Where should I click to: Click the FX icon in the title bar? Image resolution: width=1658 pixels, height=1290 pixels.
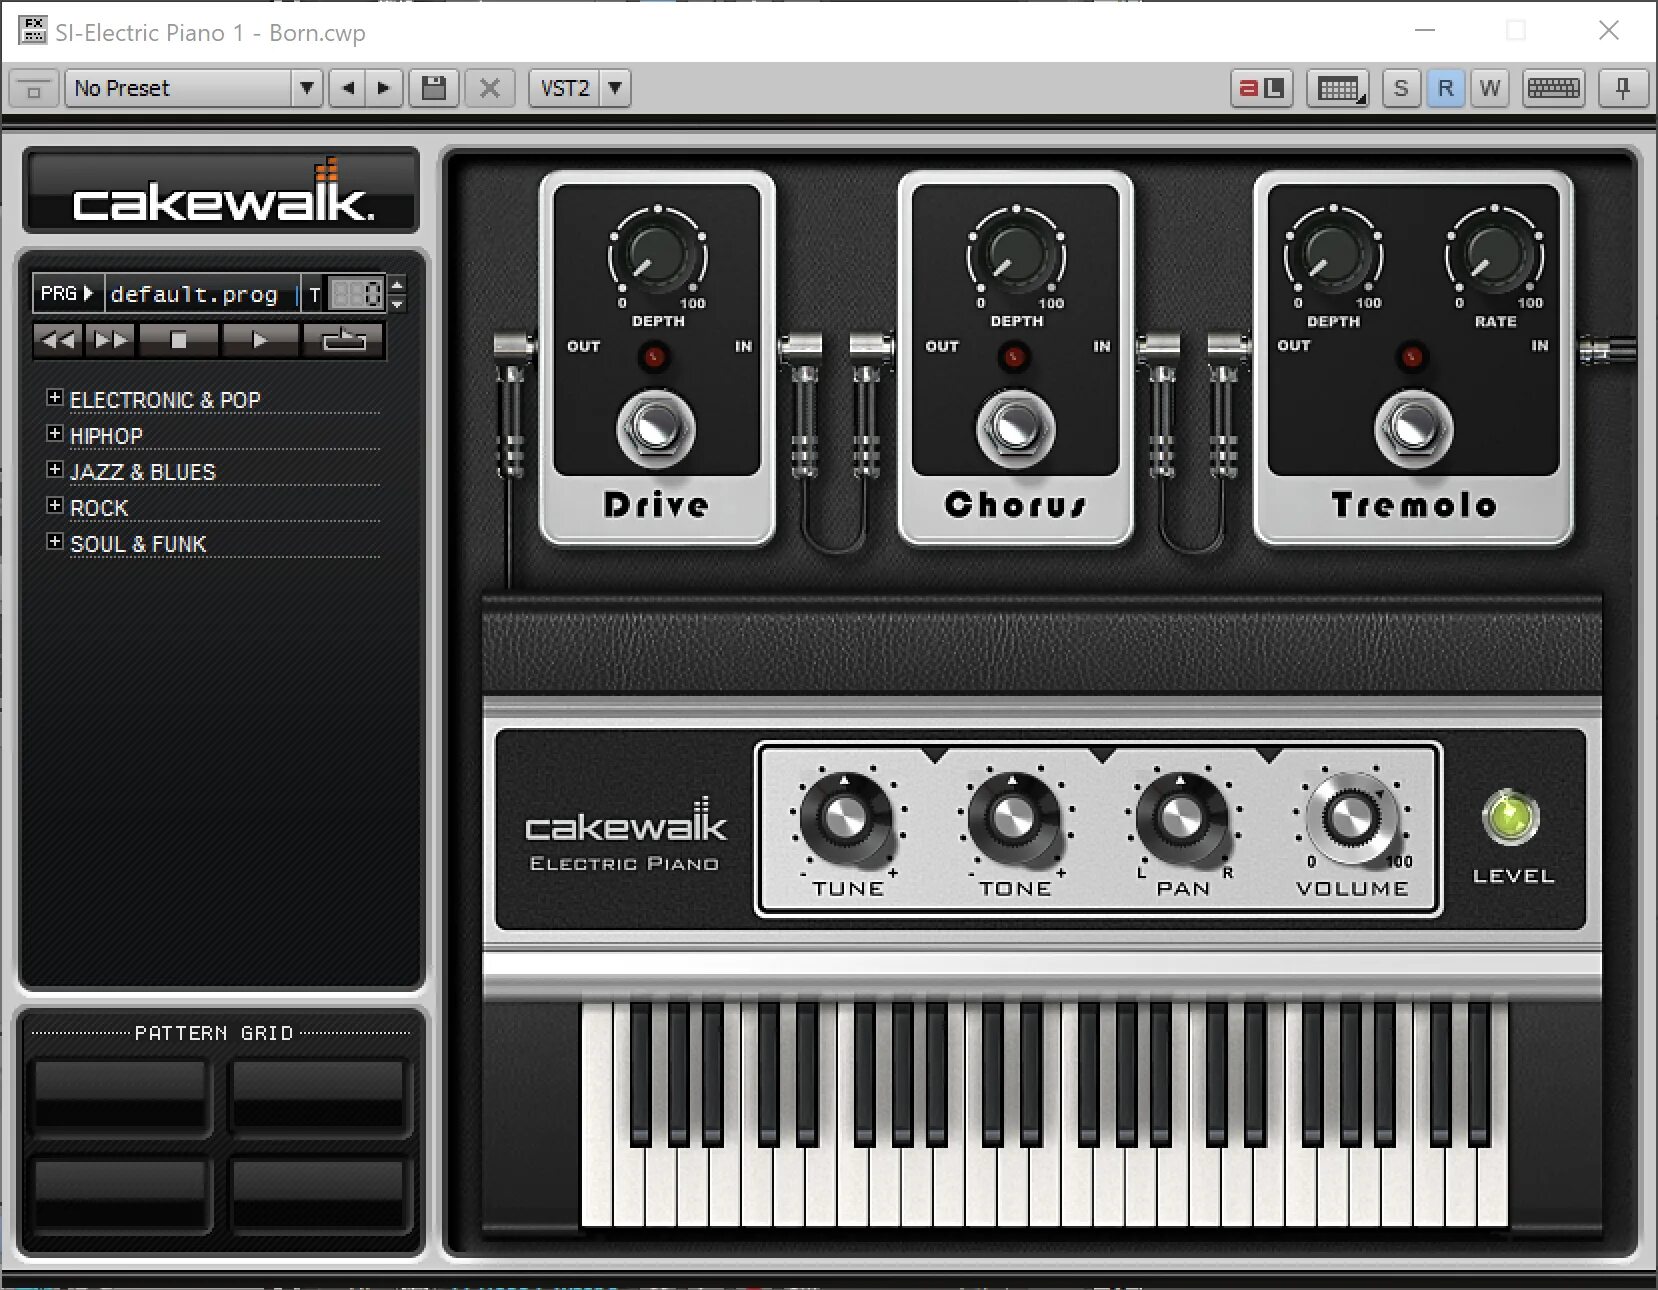(33, 31)
